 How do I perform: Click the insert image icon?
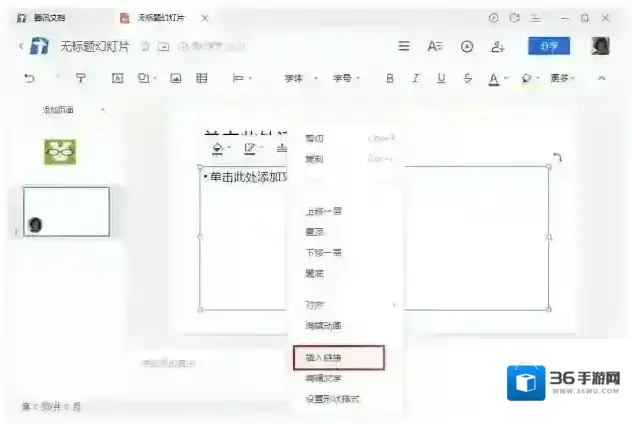click(176, 78)
